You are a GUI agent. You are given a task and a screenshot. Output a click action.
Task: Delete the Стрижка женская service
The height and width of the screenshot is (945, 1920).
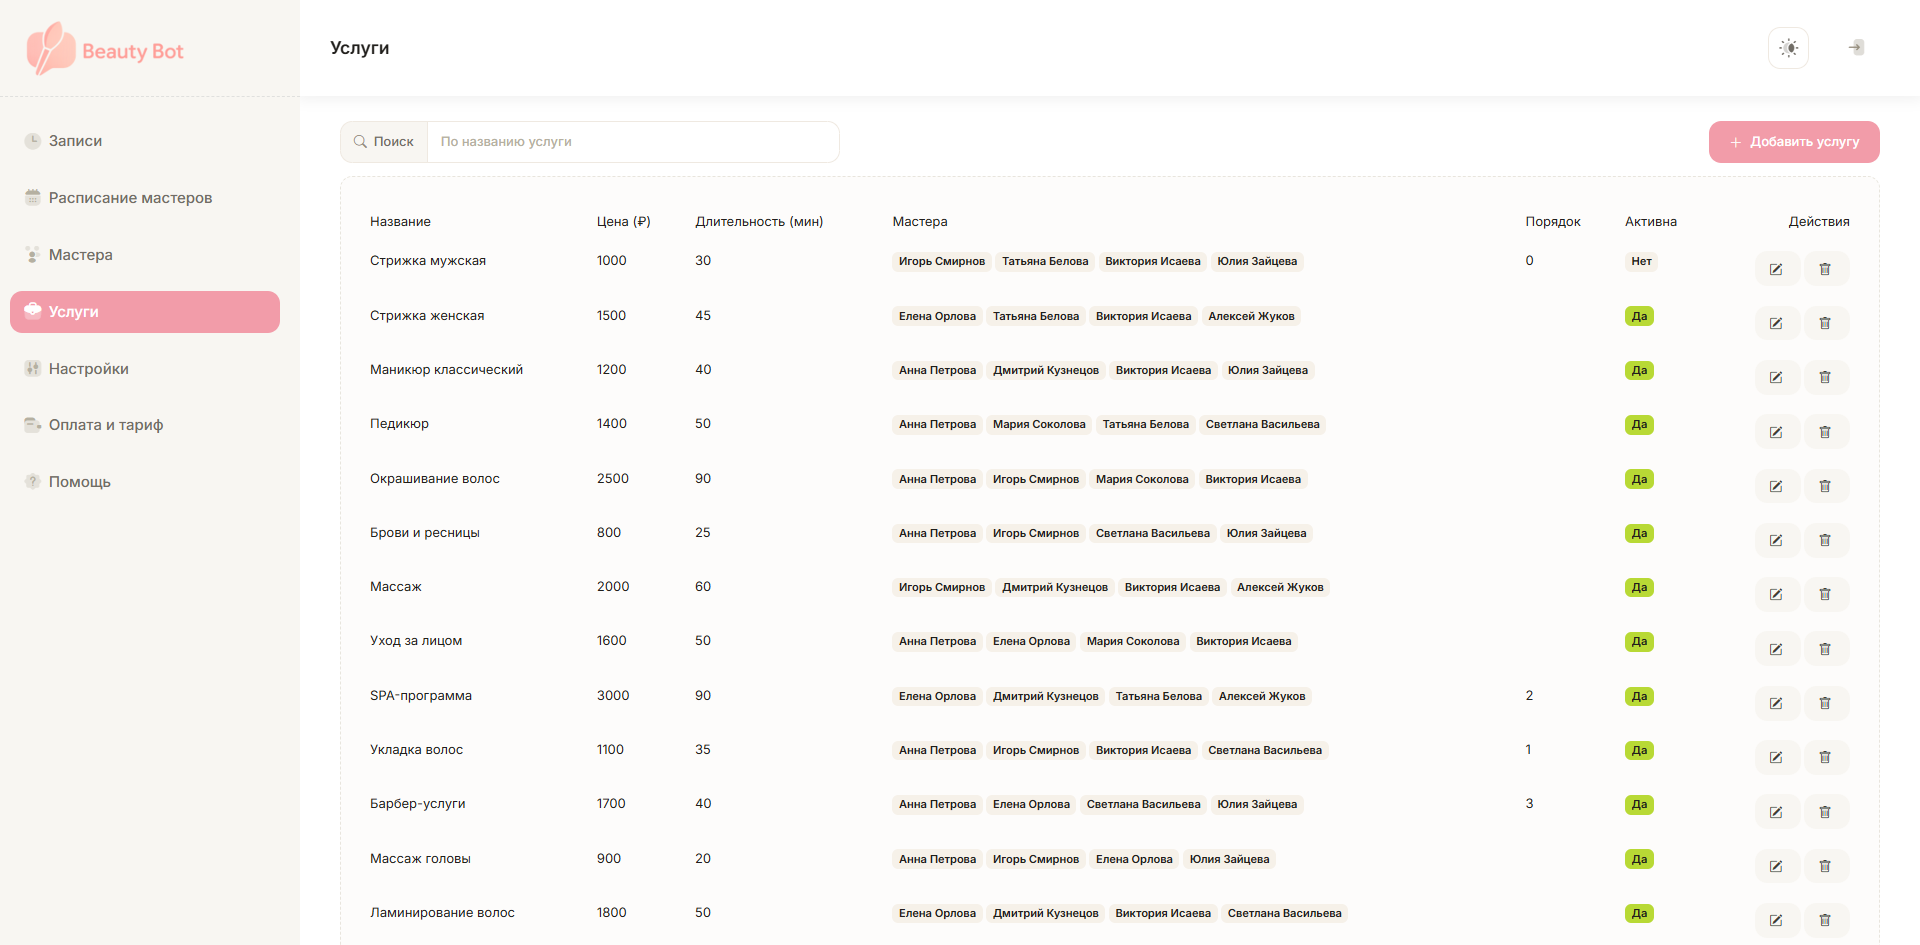click(x=1825, y=323)
